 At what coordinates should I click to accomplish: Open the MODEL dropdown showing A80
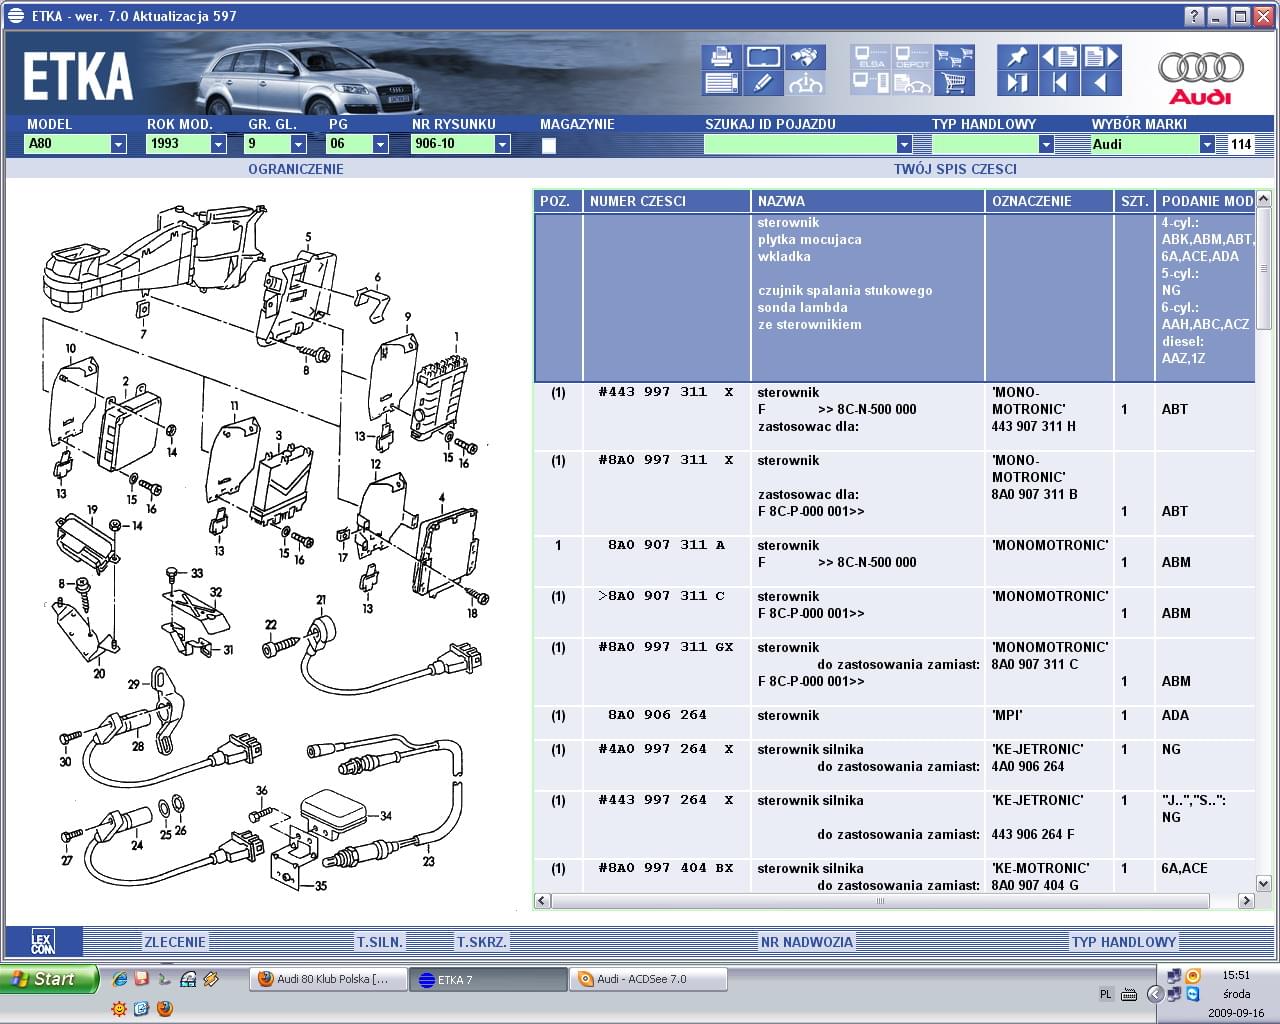coord(118,144)
